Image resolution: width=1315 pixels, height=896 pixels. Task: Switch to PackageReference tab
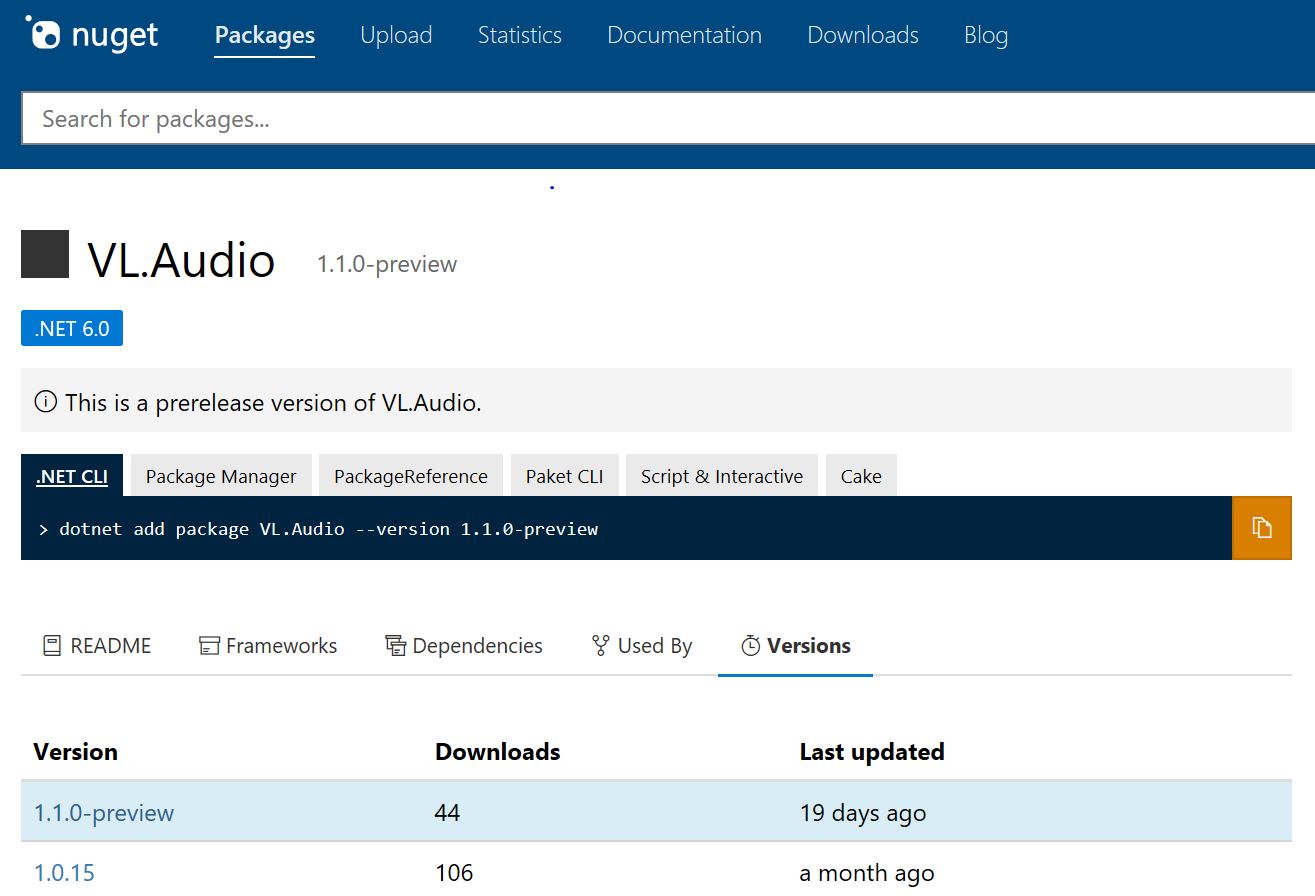click(x=411, y=476)
